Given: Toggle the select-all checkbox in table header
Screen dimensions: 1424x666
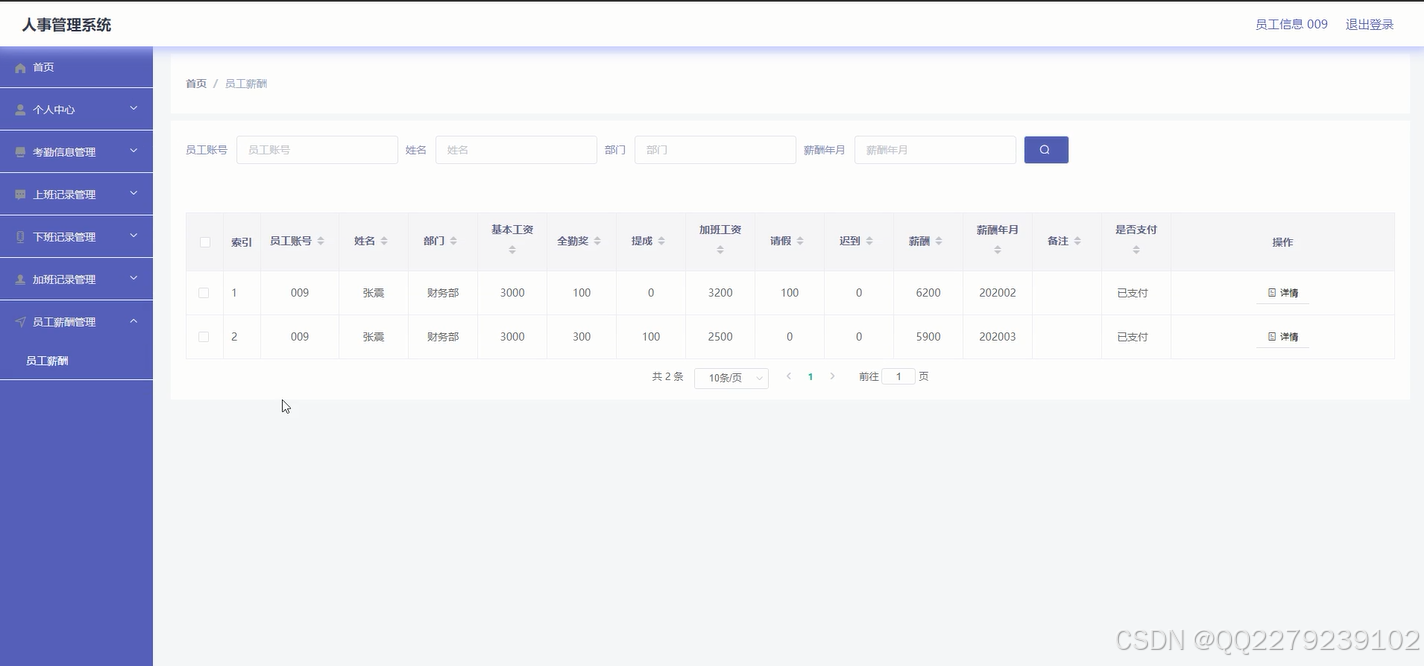Looking at the screenshot, I should (204, 240).
